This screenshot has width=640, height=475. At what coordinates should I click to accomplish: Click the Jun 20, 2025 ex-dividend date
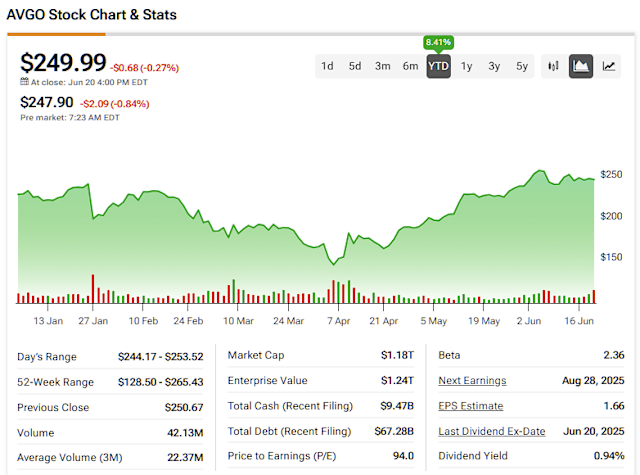[x=594, y=431]
